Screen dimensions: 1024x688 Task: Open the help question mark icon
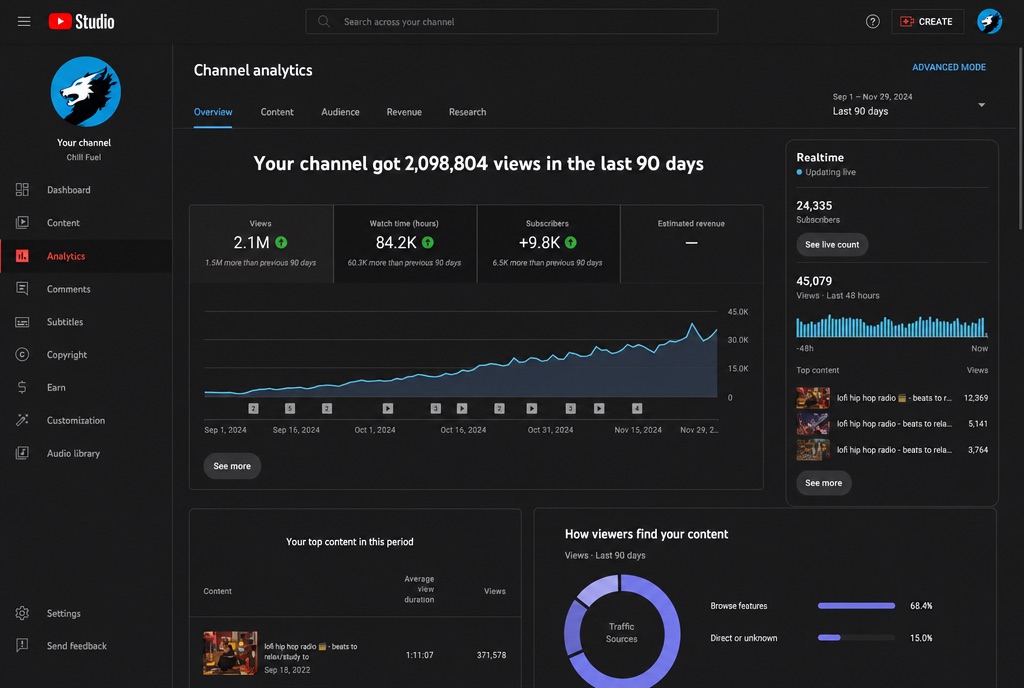[x=872, y=22]
